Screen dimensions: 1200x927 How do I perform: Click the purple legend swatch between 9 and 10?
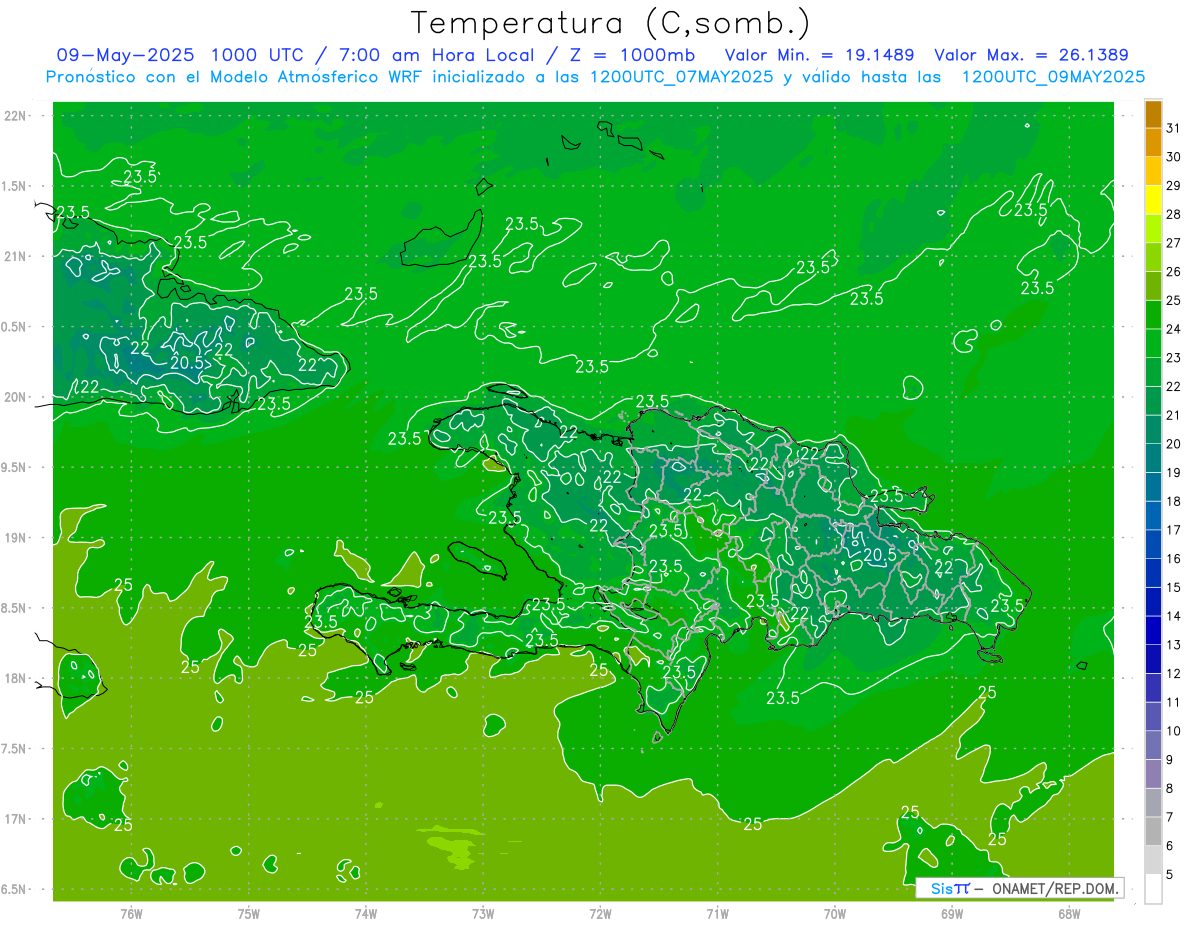pos(1153,745)
